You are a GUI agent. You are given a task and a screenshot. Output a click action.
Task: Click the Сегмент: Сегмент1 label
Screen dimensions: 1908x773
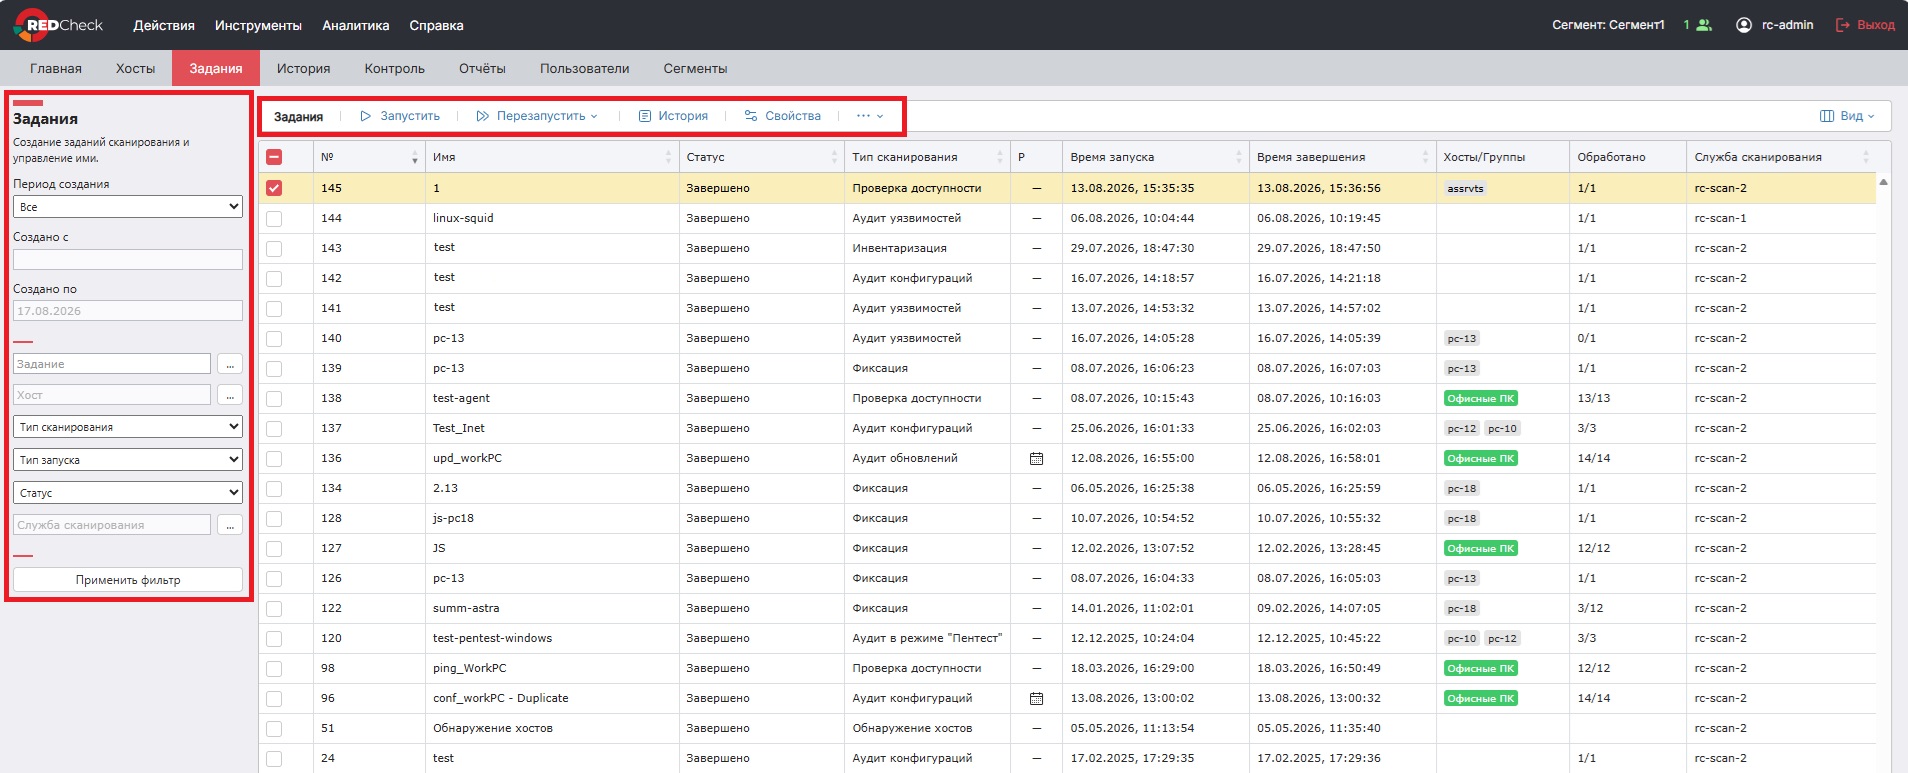[x=1608, y=25]
